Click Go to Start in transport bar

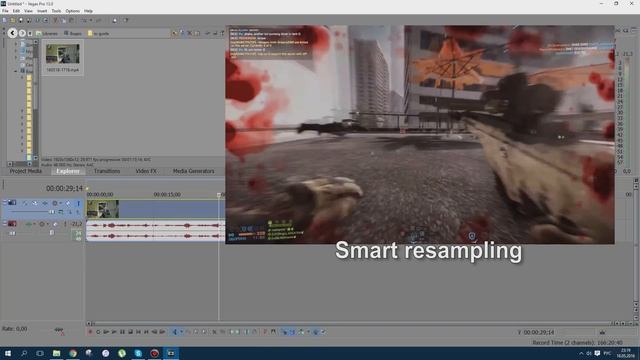(138, 332)
